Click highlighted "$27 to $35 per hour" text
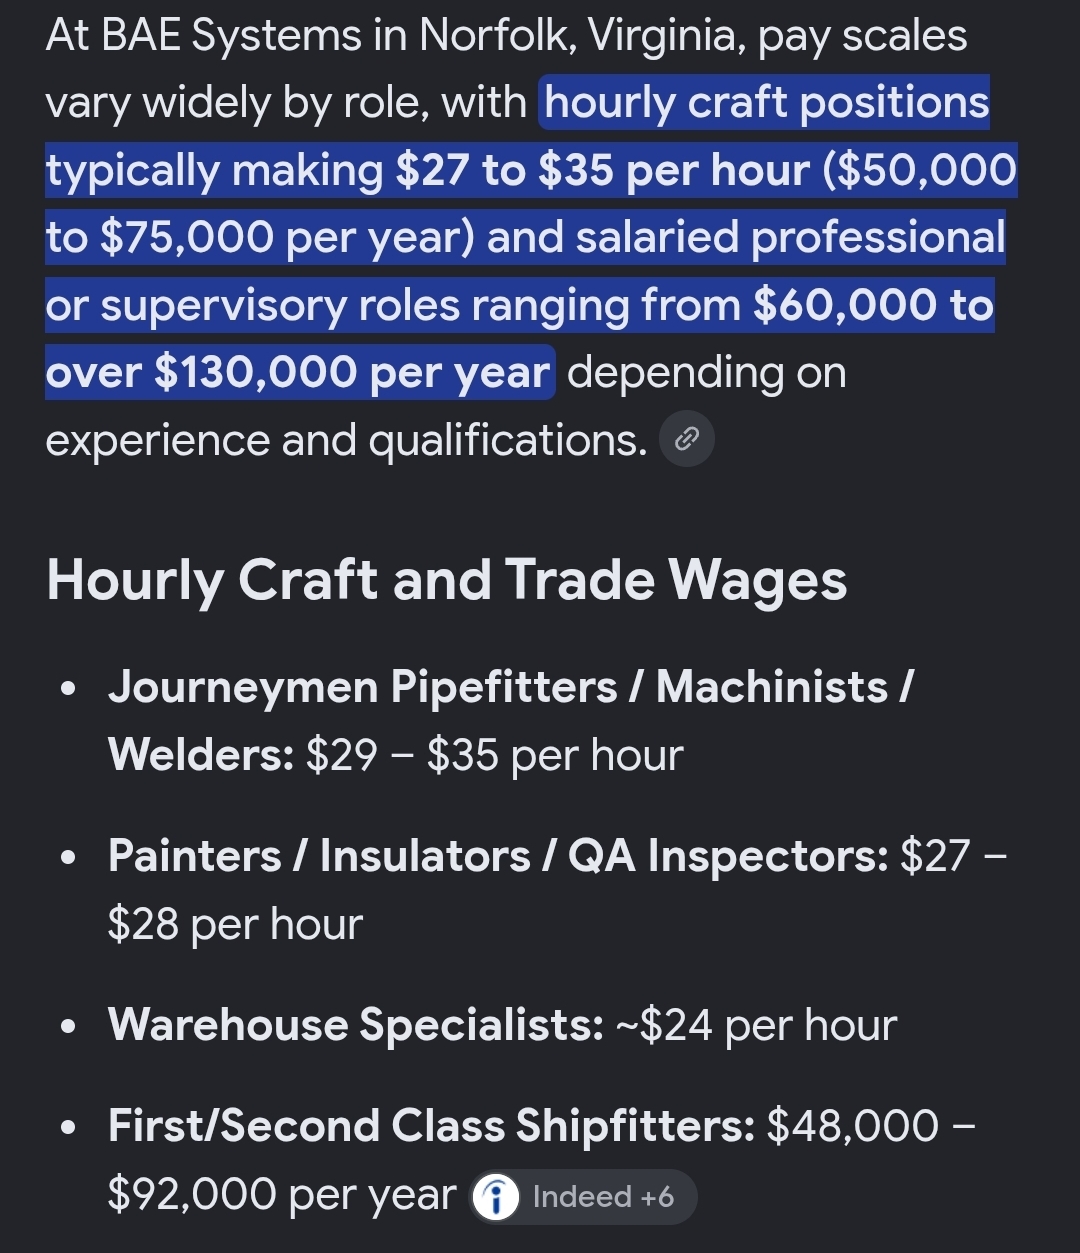 [602, 170]
